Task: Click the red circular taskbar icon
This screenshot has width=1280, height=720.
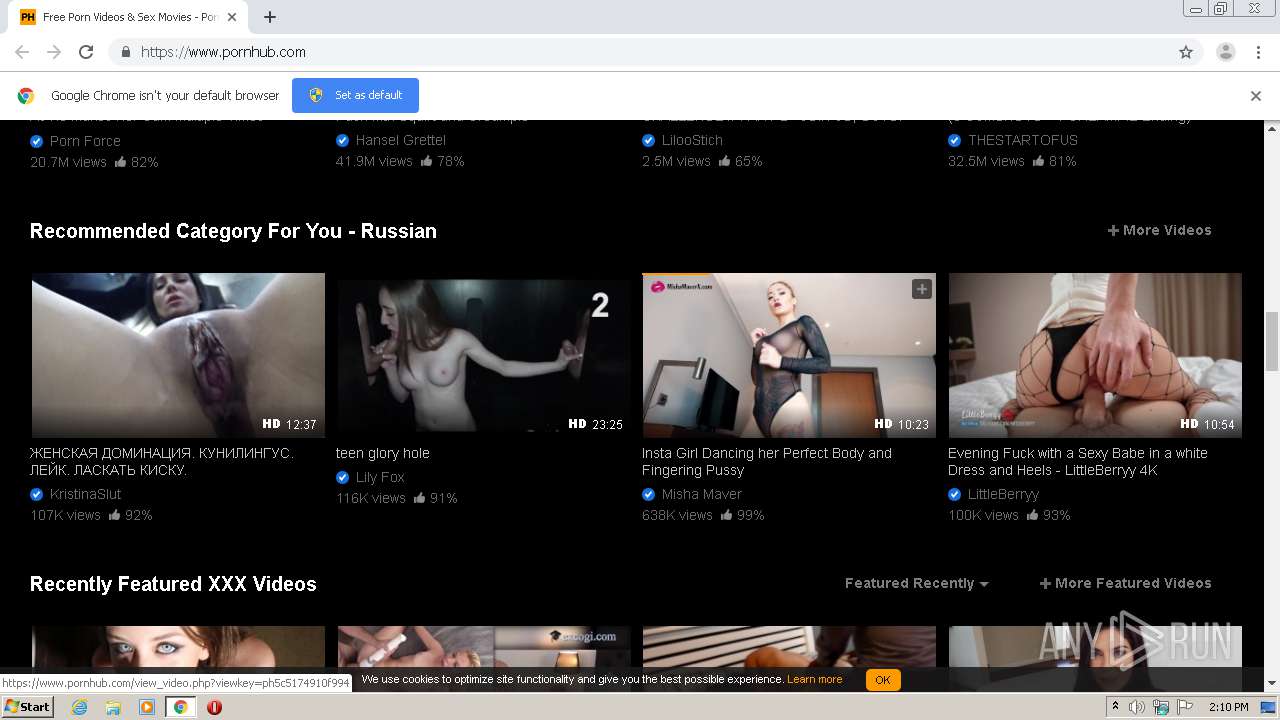Action: tap(214, 707)
